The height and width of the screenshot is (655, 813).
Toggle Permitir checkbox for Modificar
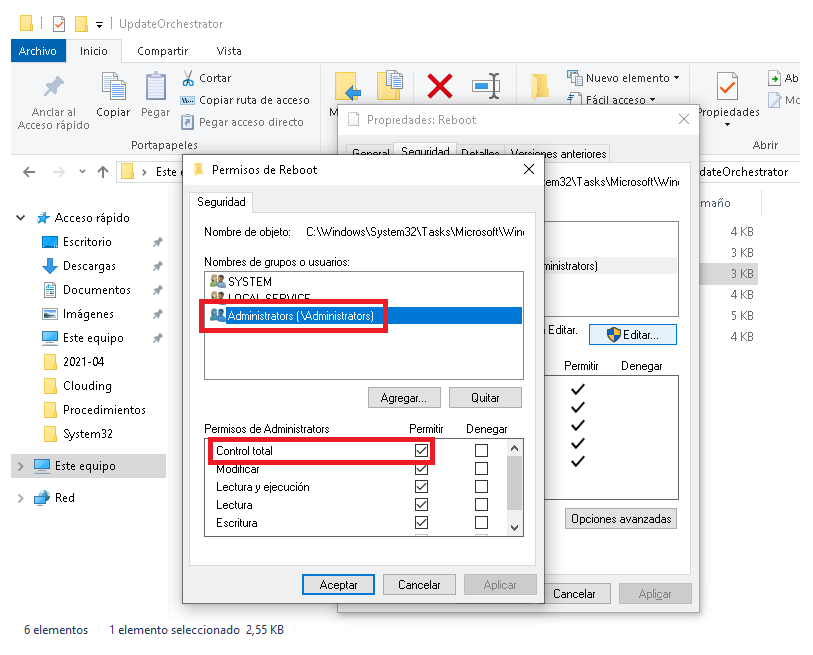(422, 469)
